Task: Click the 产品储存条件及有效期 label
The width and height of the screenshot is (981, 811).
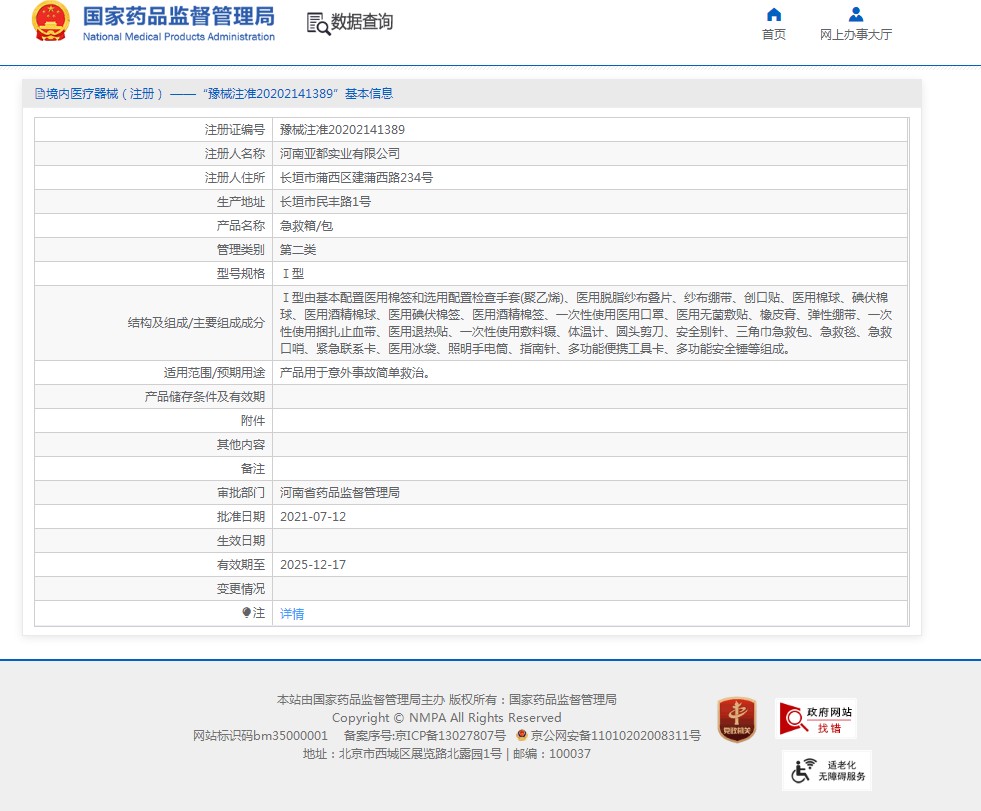Action: click(205, 397)
